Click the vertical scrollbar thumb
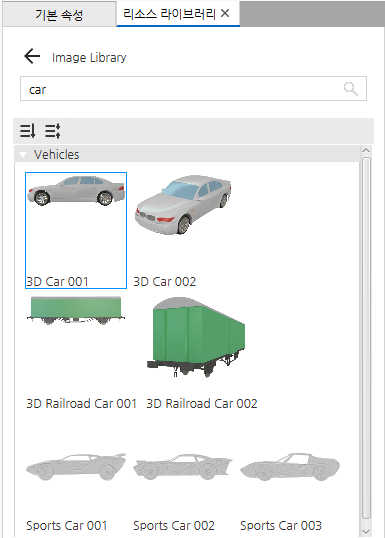This screenshot has height=538, width=385. click(x=366, y=338)
